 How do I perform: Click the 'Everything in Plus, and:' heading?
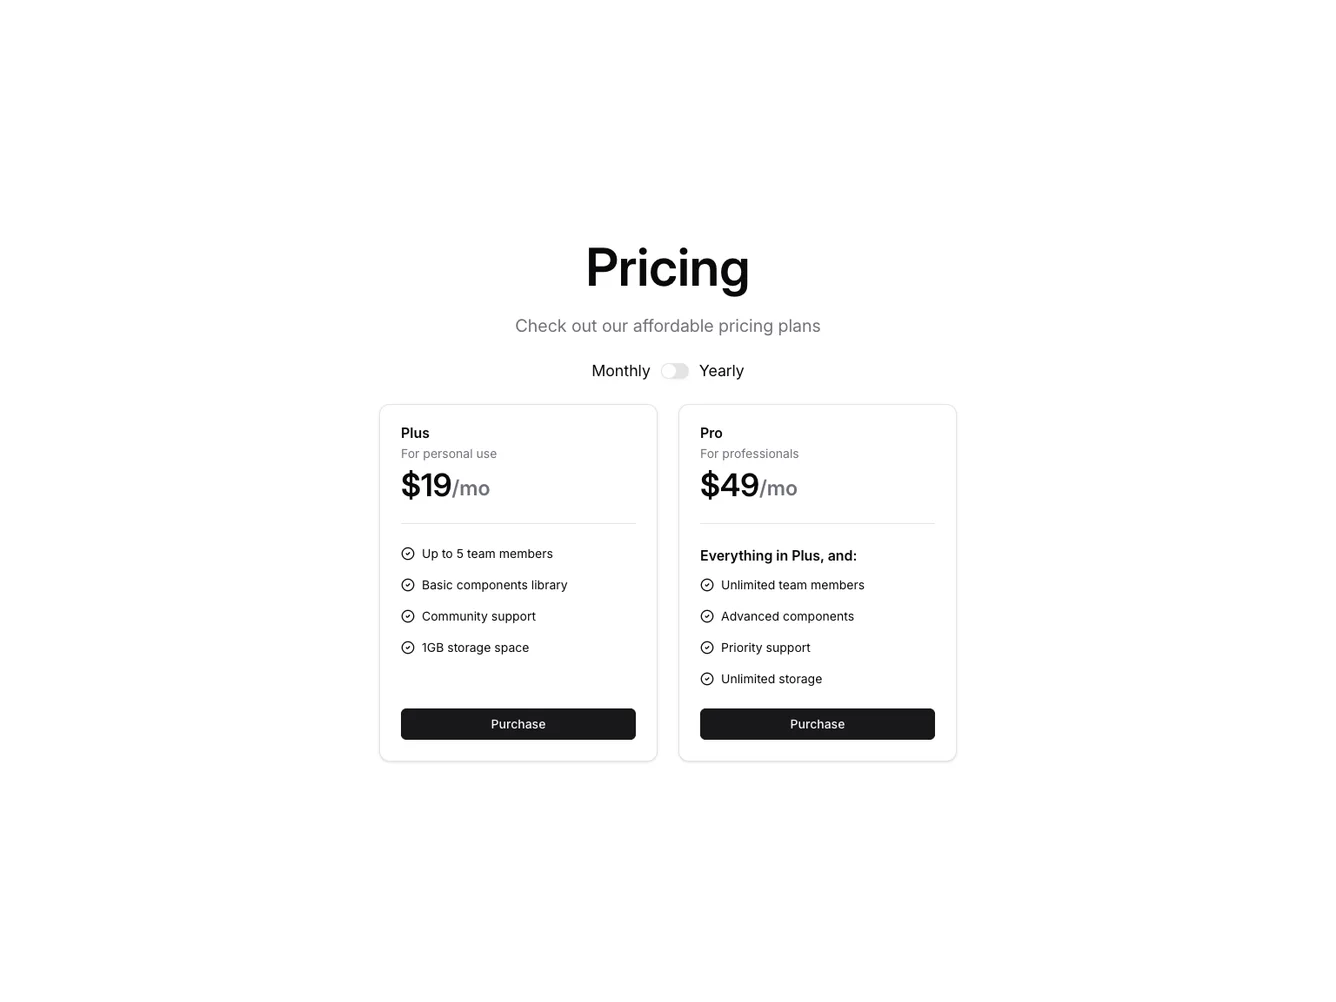(778, 555)
